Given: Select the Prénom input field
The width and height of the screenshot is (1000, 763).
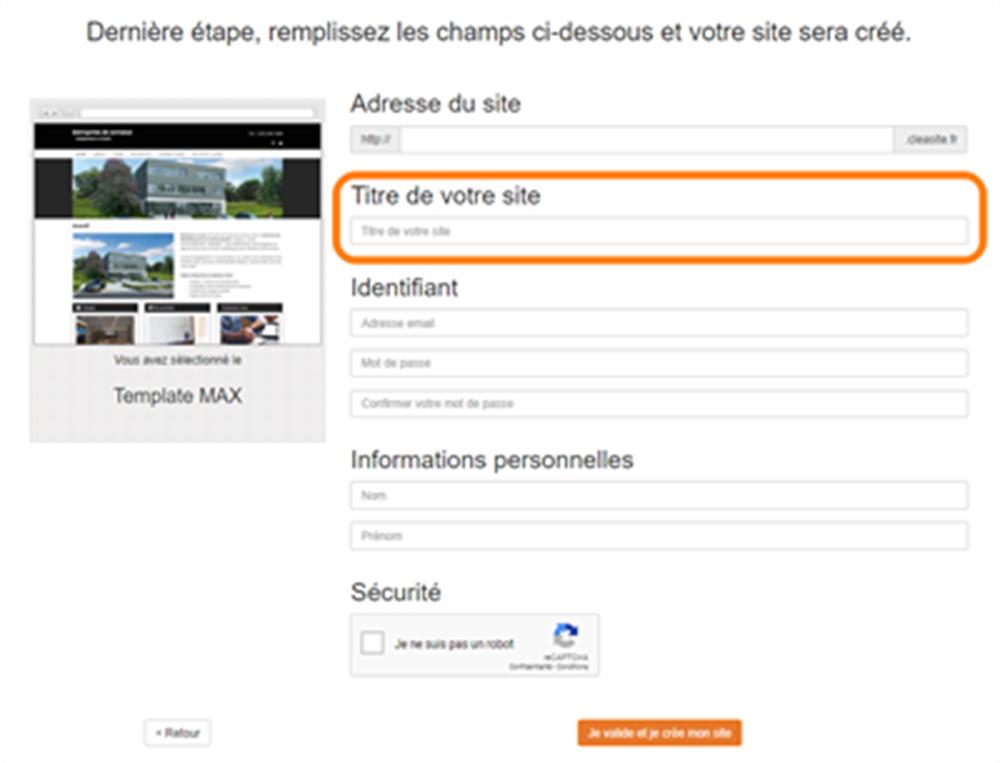Looking at the screenshot, I should pos(659,535).
